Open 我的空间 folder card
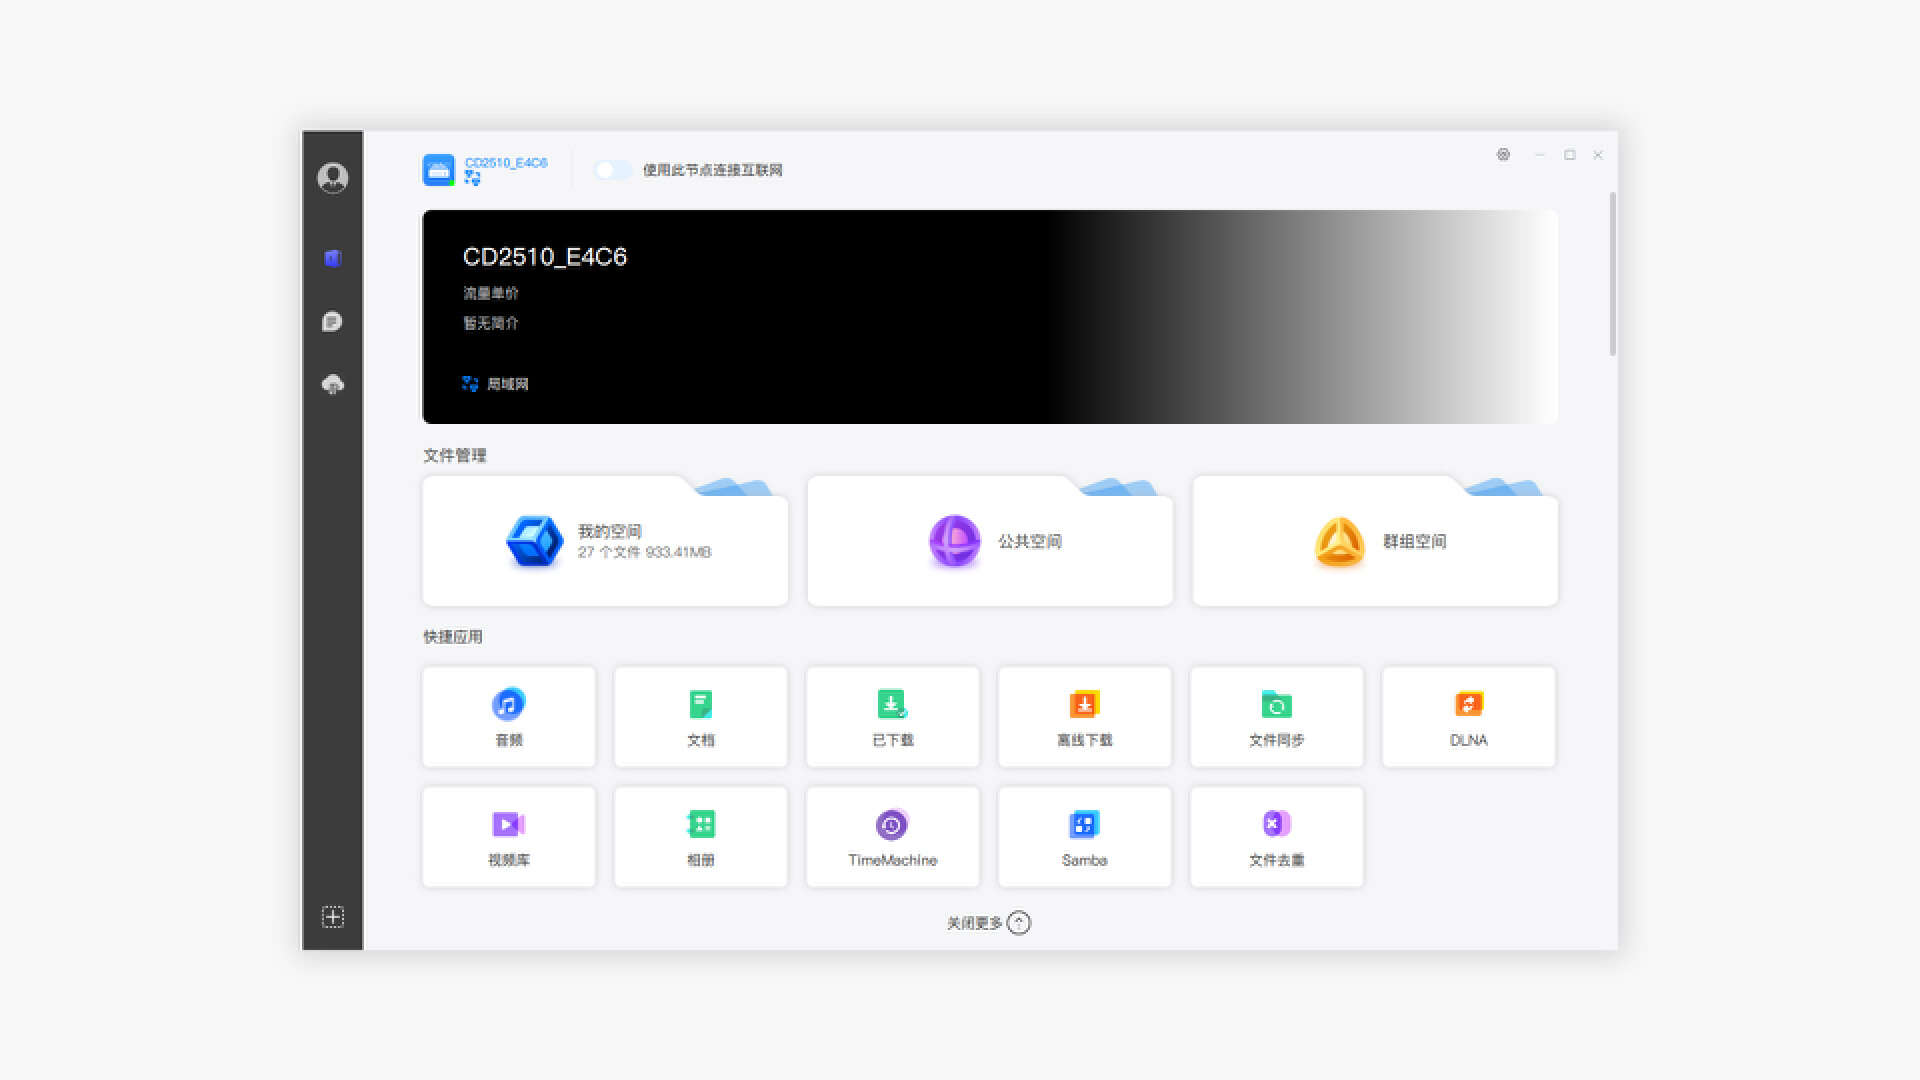1920x1080 pixels. click(x=605, y=541)
